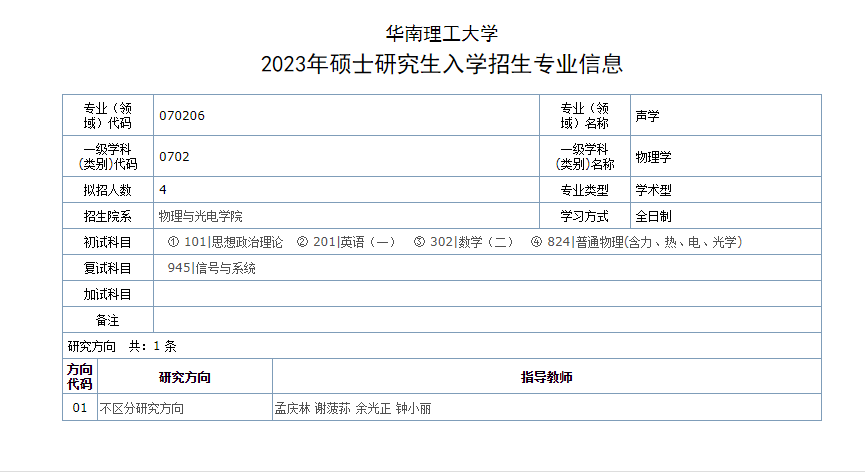Select the major code 070206

click(181, 116)
